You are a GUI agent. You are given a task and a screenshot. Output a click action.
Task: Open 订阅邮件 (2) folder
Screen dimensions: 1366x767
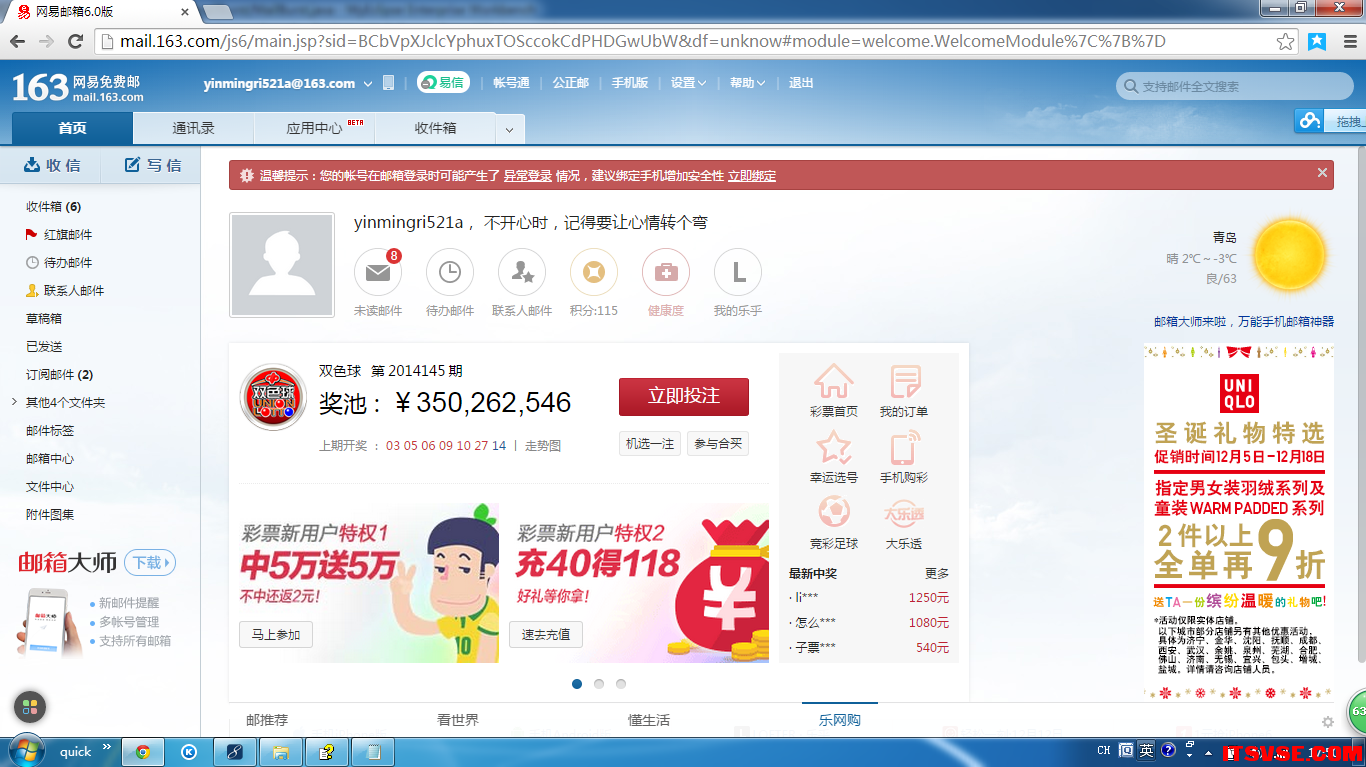tap(59, 374)
